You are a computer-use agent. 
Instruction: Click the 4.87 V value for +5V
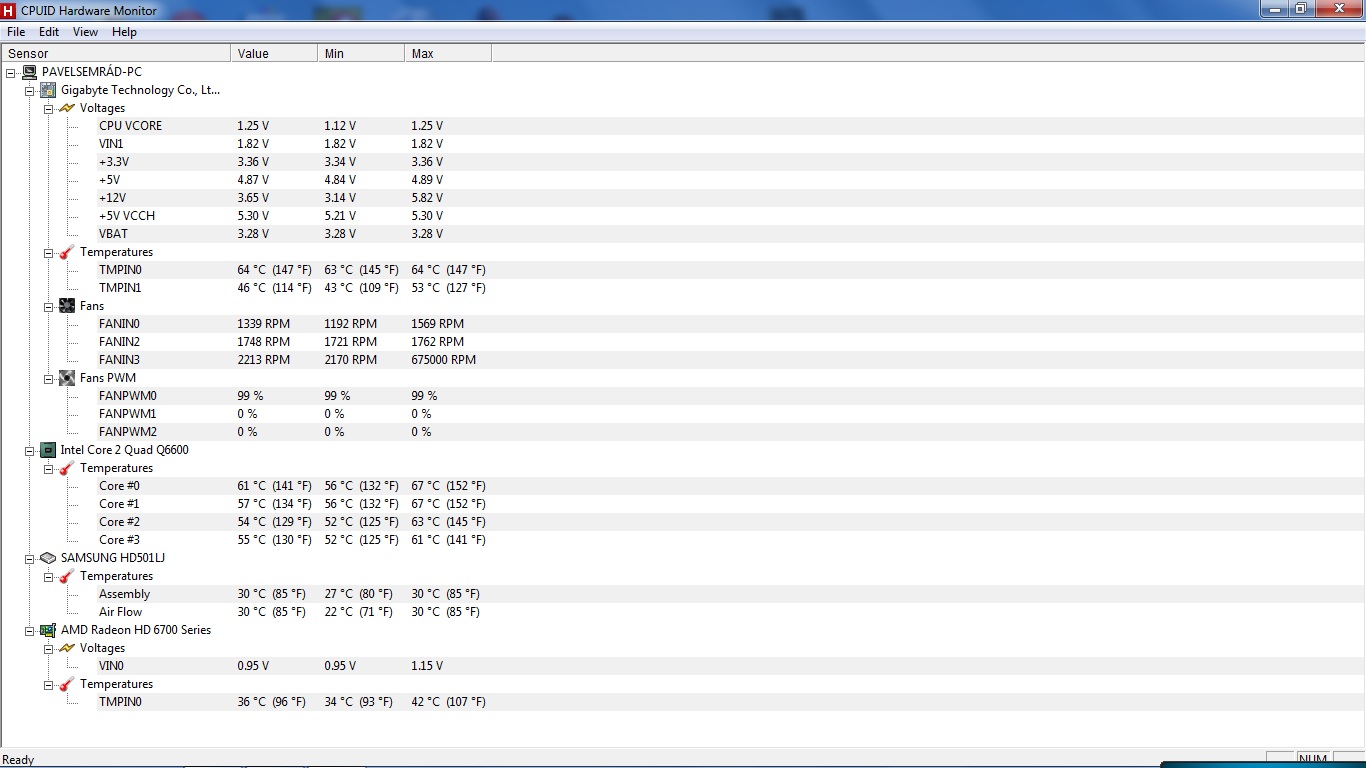[x=253, y=180]
